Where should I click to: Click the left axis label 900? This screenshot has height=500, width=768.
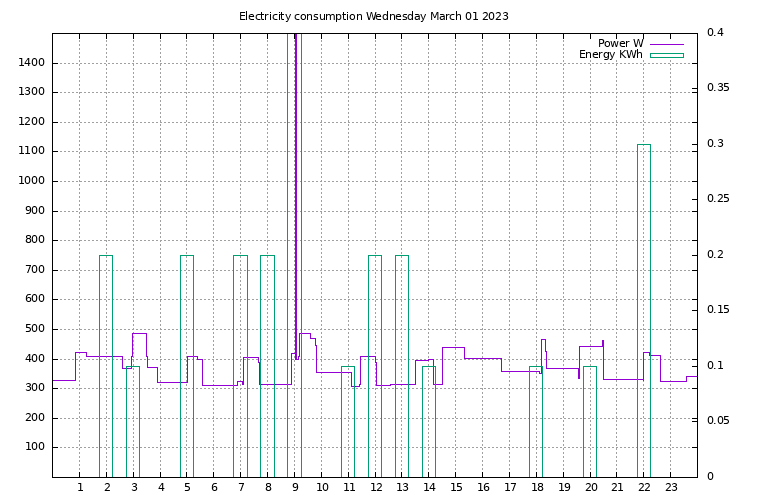click(35, 211)
